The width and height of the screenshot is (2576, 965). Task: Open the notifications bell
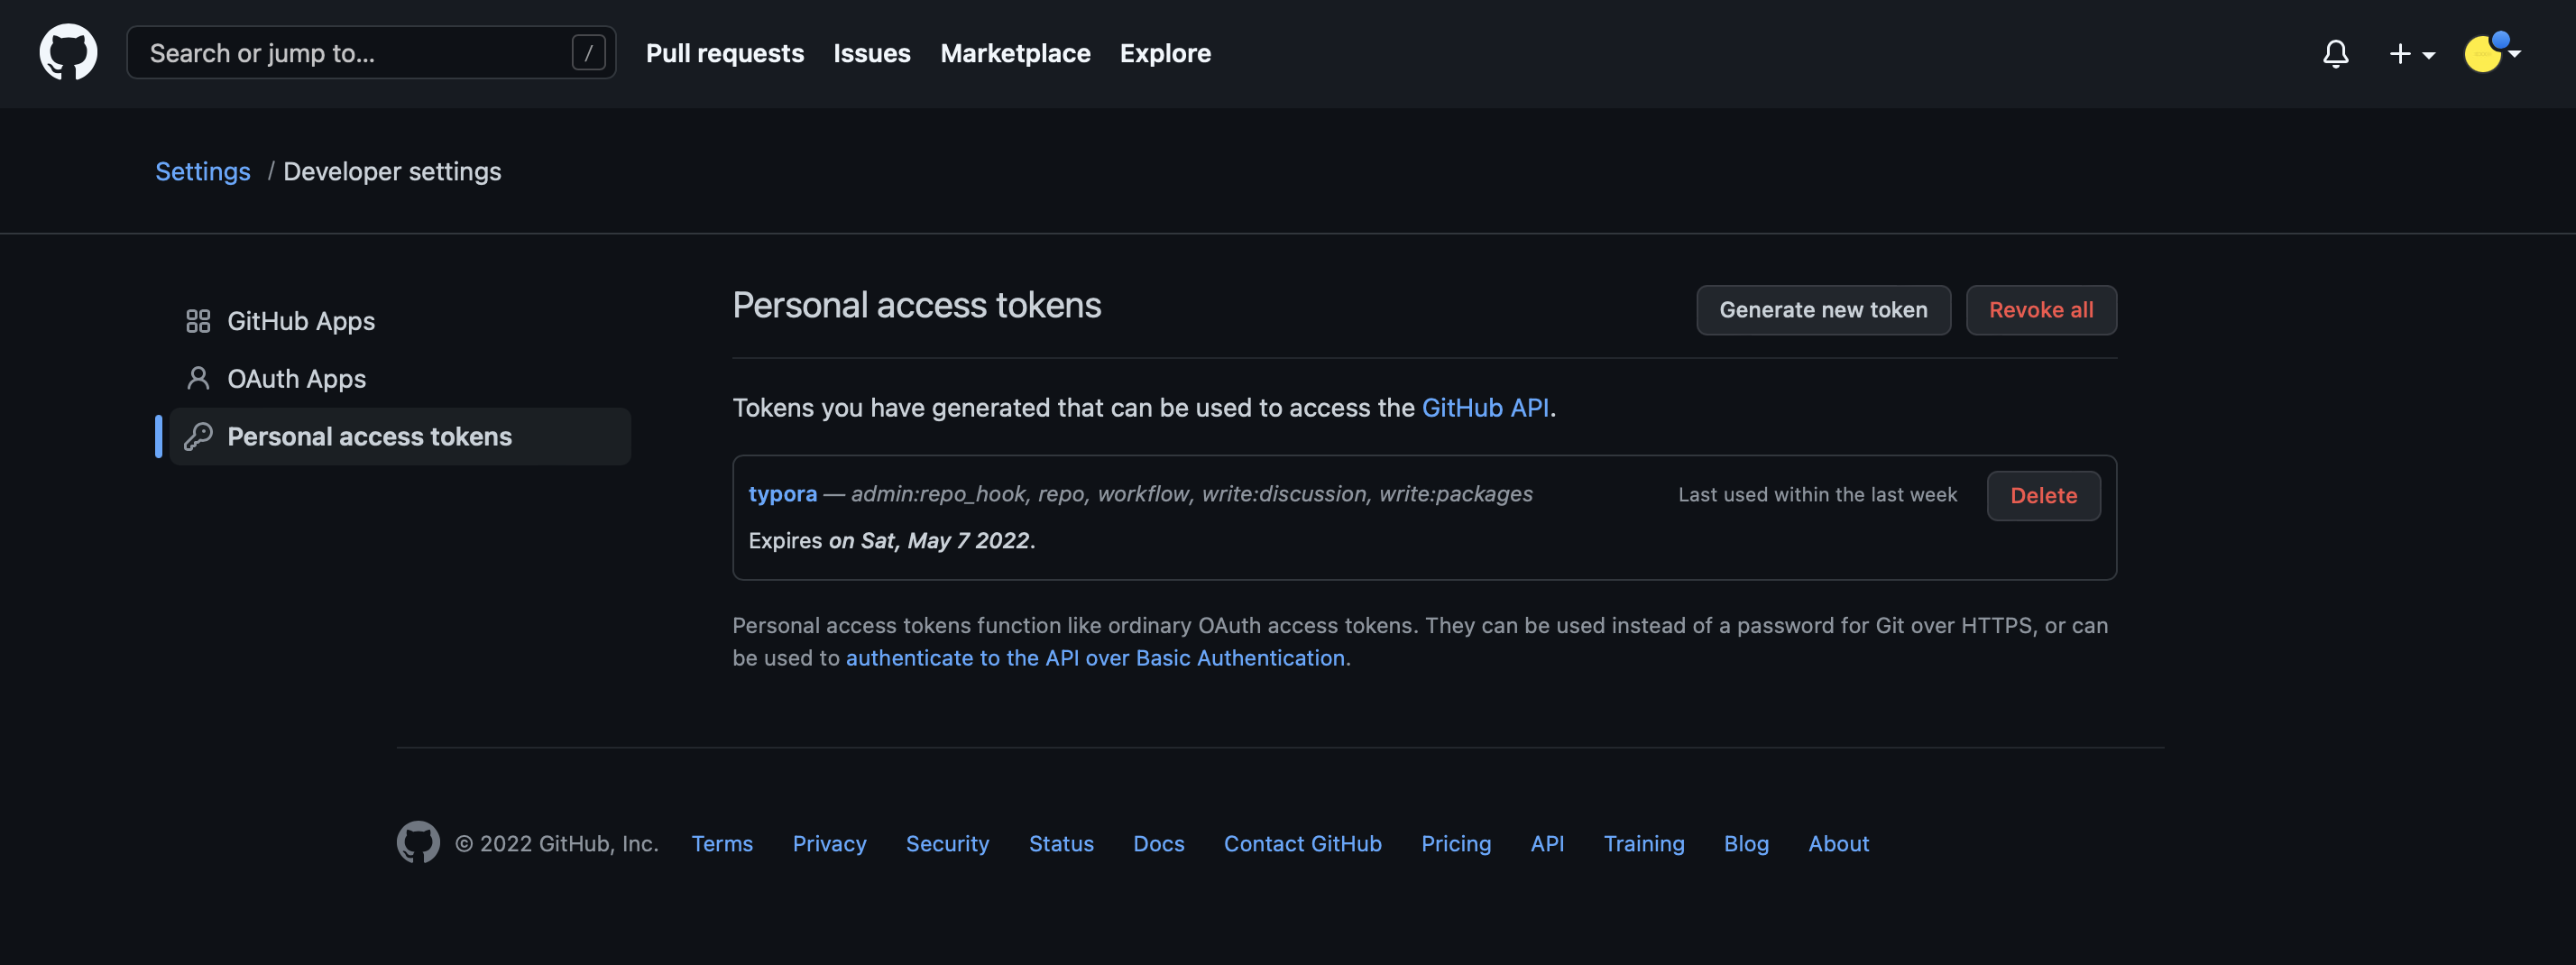2335,53
